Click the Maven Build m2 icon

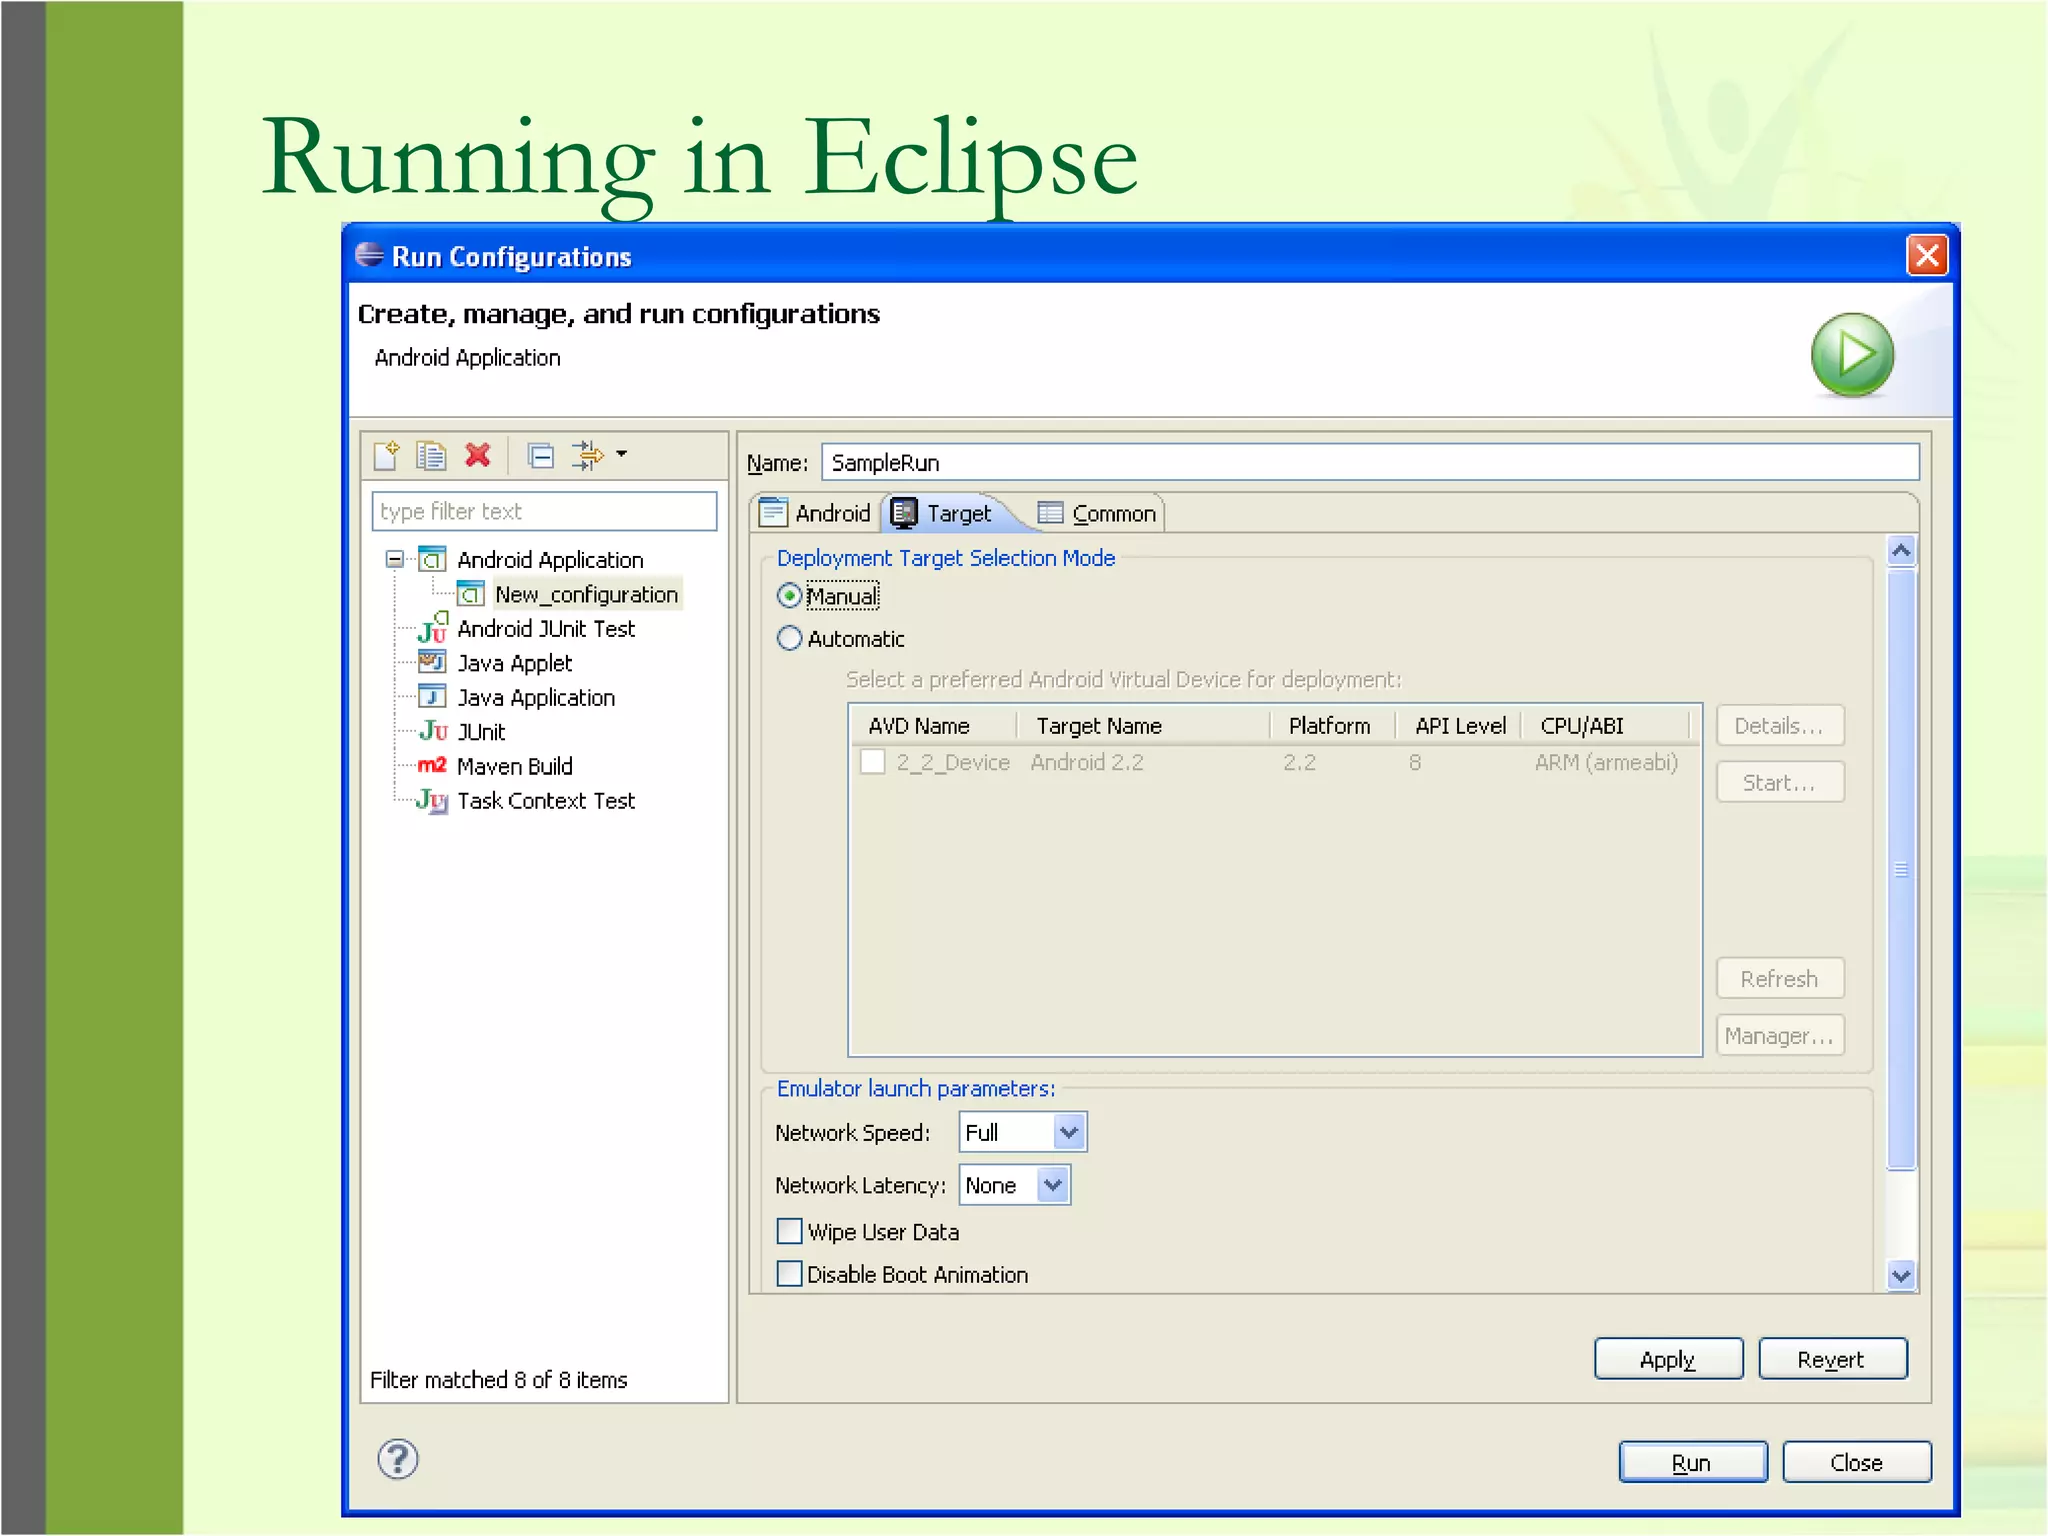point(432,765)
